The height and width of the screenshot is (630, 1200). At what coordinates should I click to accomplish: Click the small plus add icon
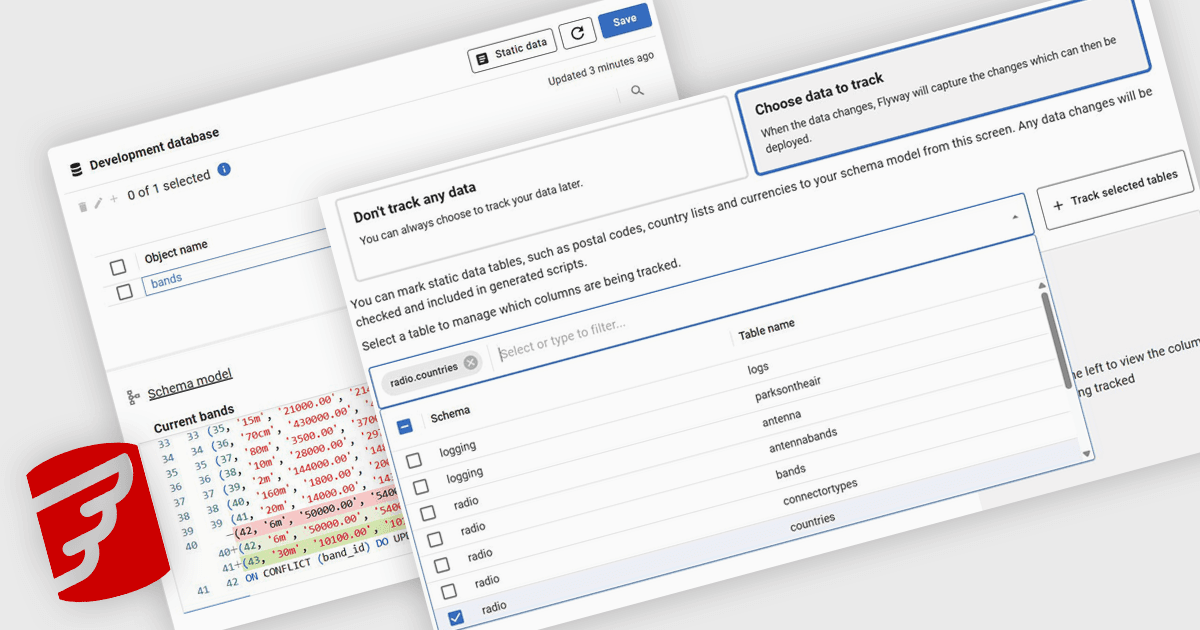point(113,200)
